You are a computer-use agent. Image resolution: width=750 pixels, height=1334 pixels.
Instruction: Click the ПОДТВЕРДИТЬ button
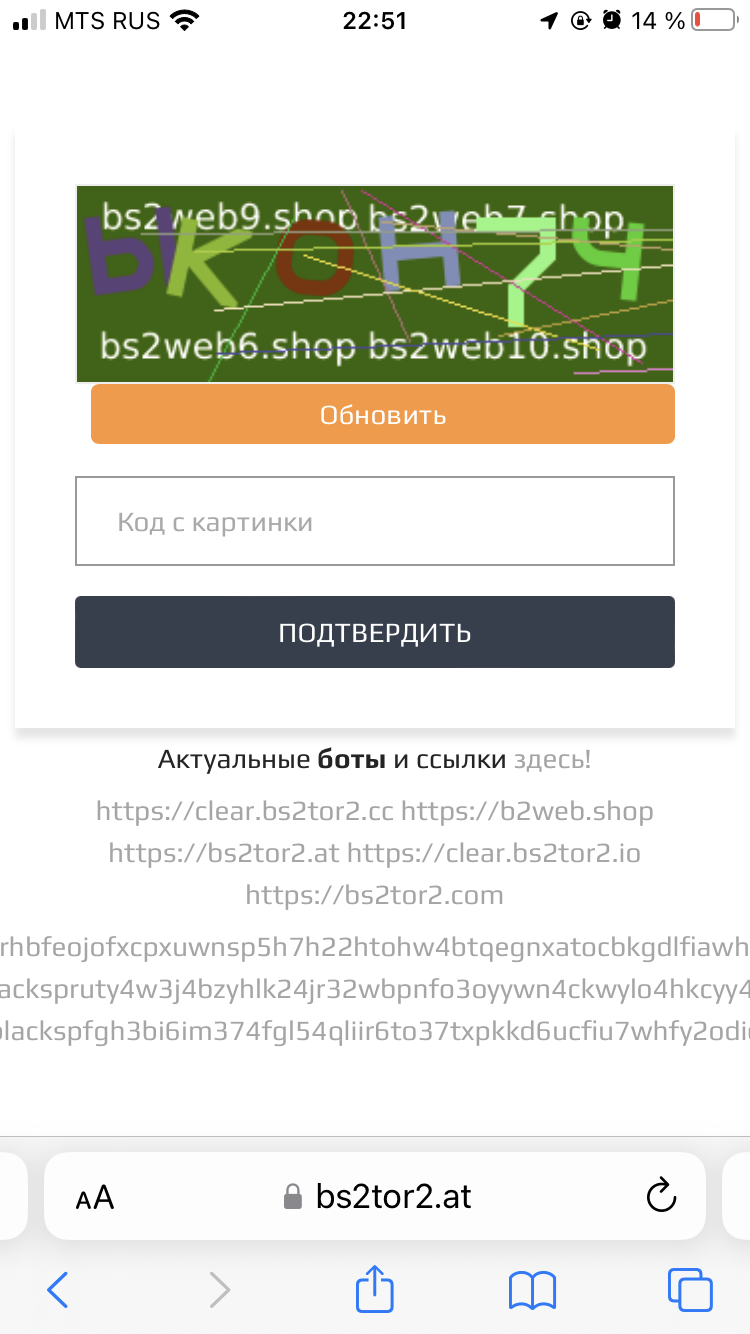coord(375,632)
